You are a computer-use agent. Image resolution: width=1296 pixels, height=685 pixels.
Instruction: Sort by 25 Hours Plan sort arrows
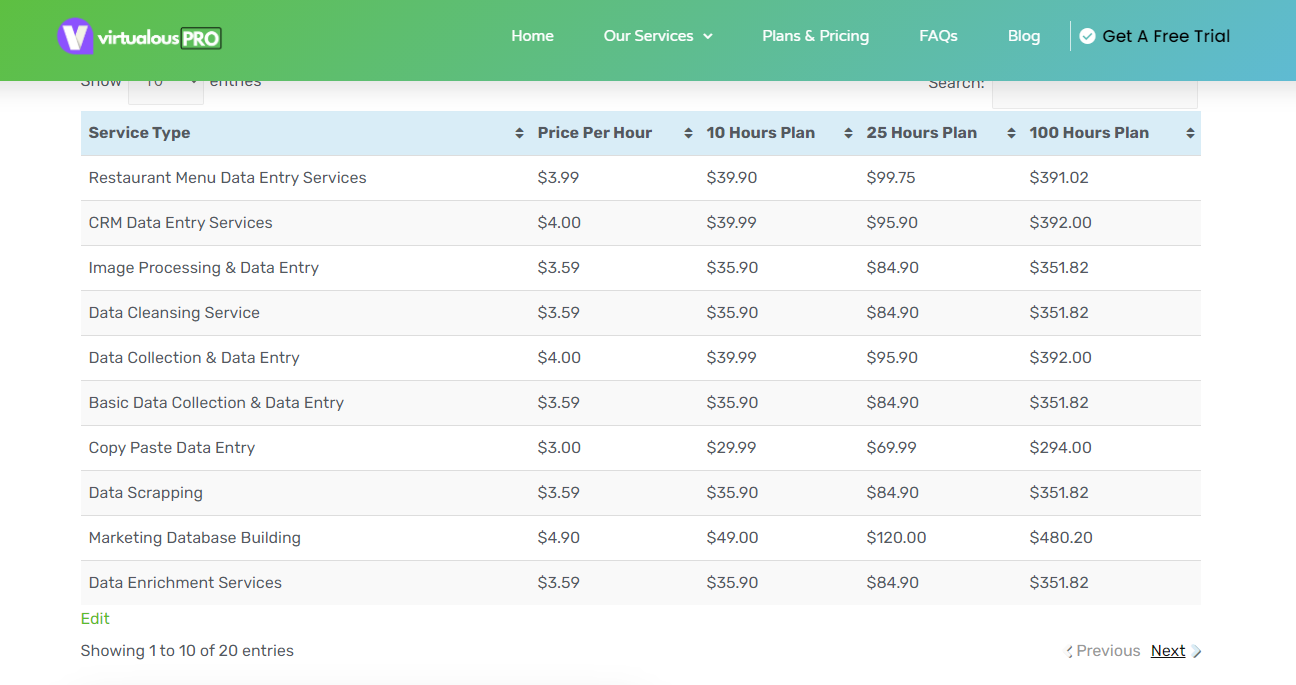pos(1011,133)
